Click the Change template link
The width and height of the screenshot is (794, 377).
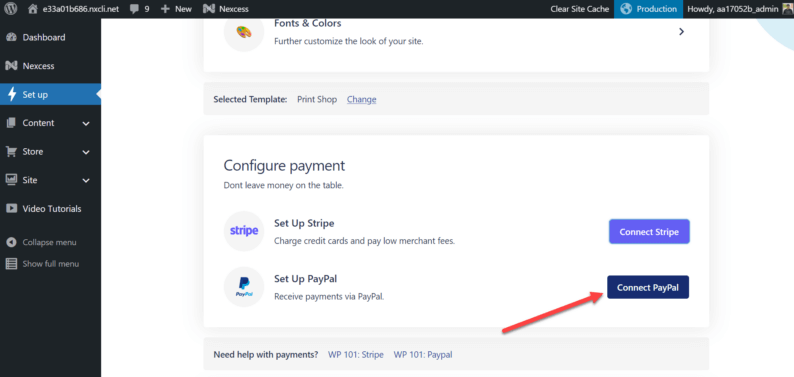(x=362, y=99)
